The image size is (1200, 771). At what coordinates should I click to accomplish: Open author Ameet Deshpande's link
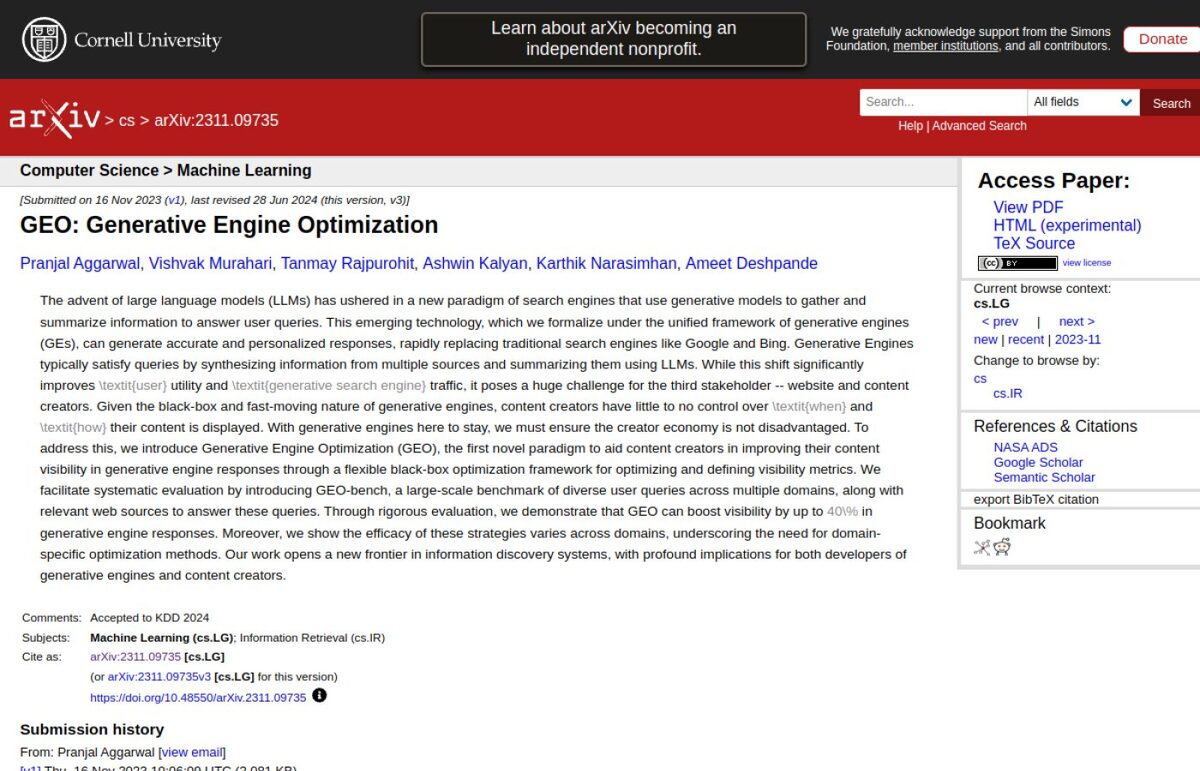(x=751, y=264)
